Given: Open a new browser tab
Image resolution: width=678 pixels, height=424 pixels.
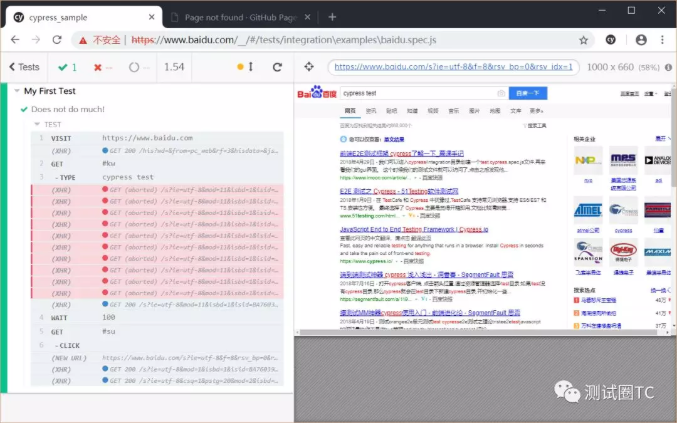Looking at the screenshot, I should (332, 17).
